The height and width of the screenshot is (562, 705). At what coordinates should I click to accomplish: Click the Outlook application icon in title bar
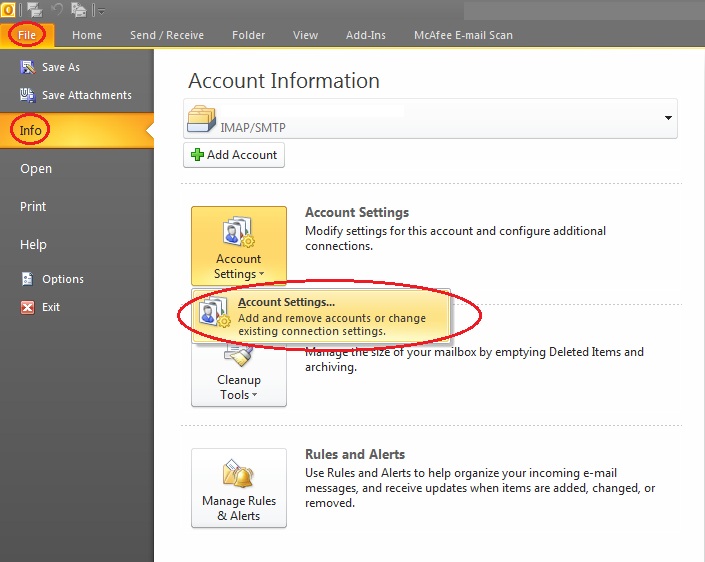(x=8, y=9)
